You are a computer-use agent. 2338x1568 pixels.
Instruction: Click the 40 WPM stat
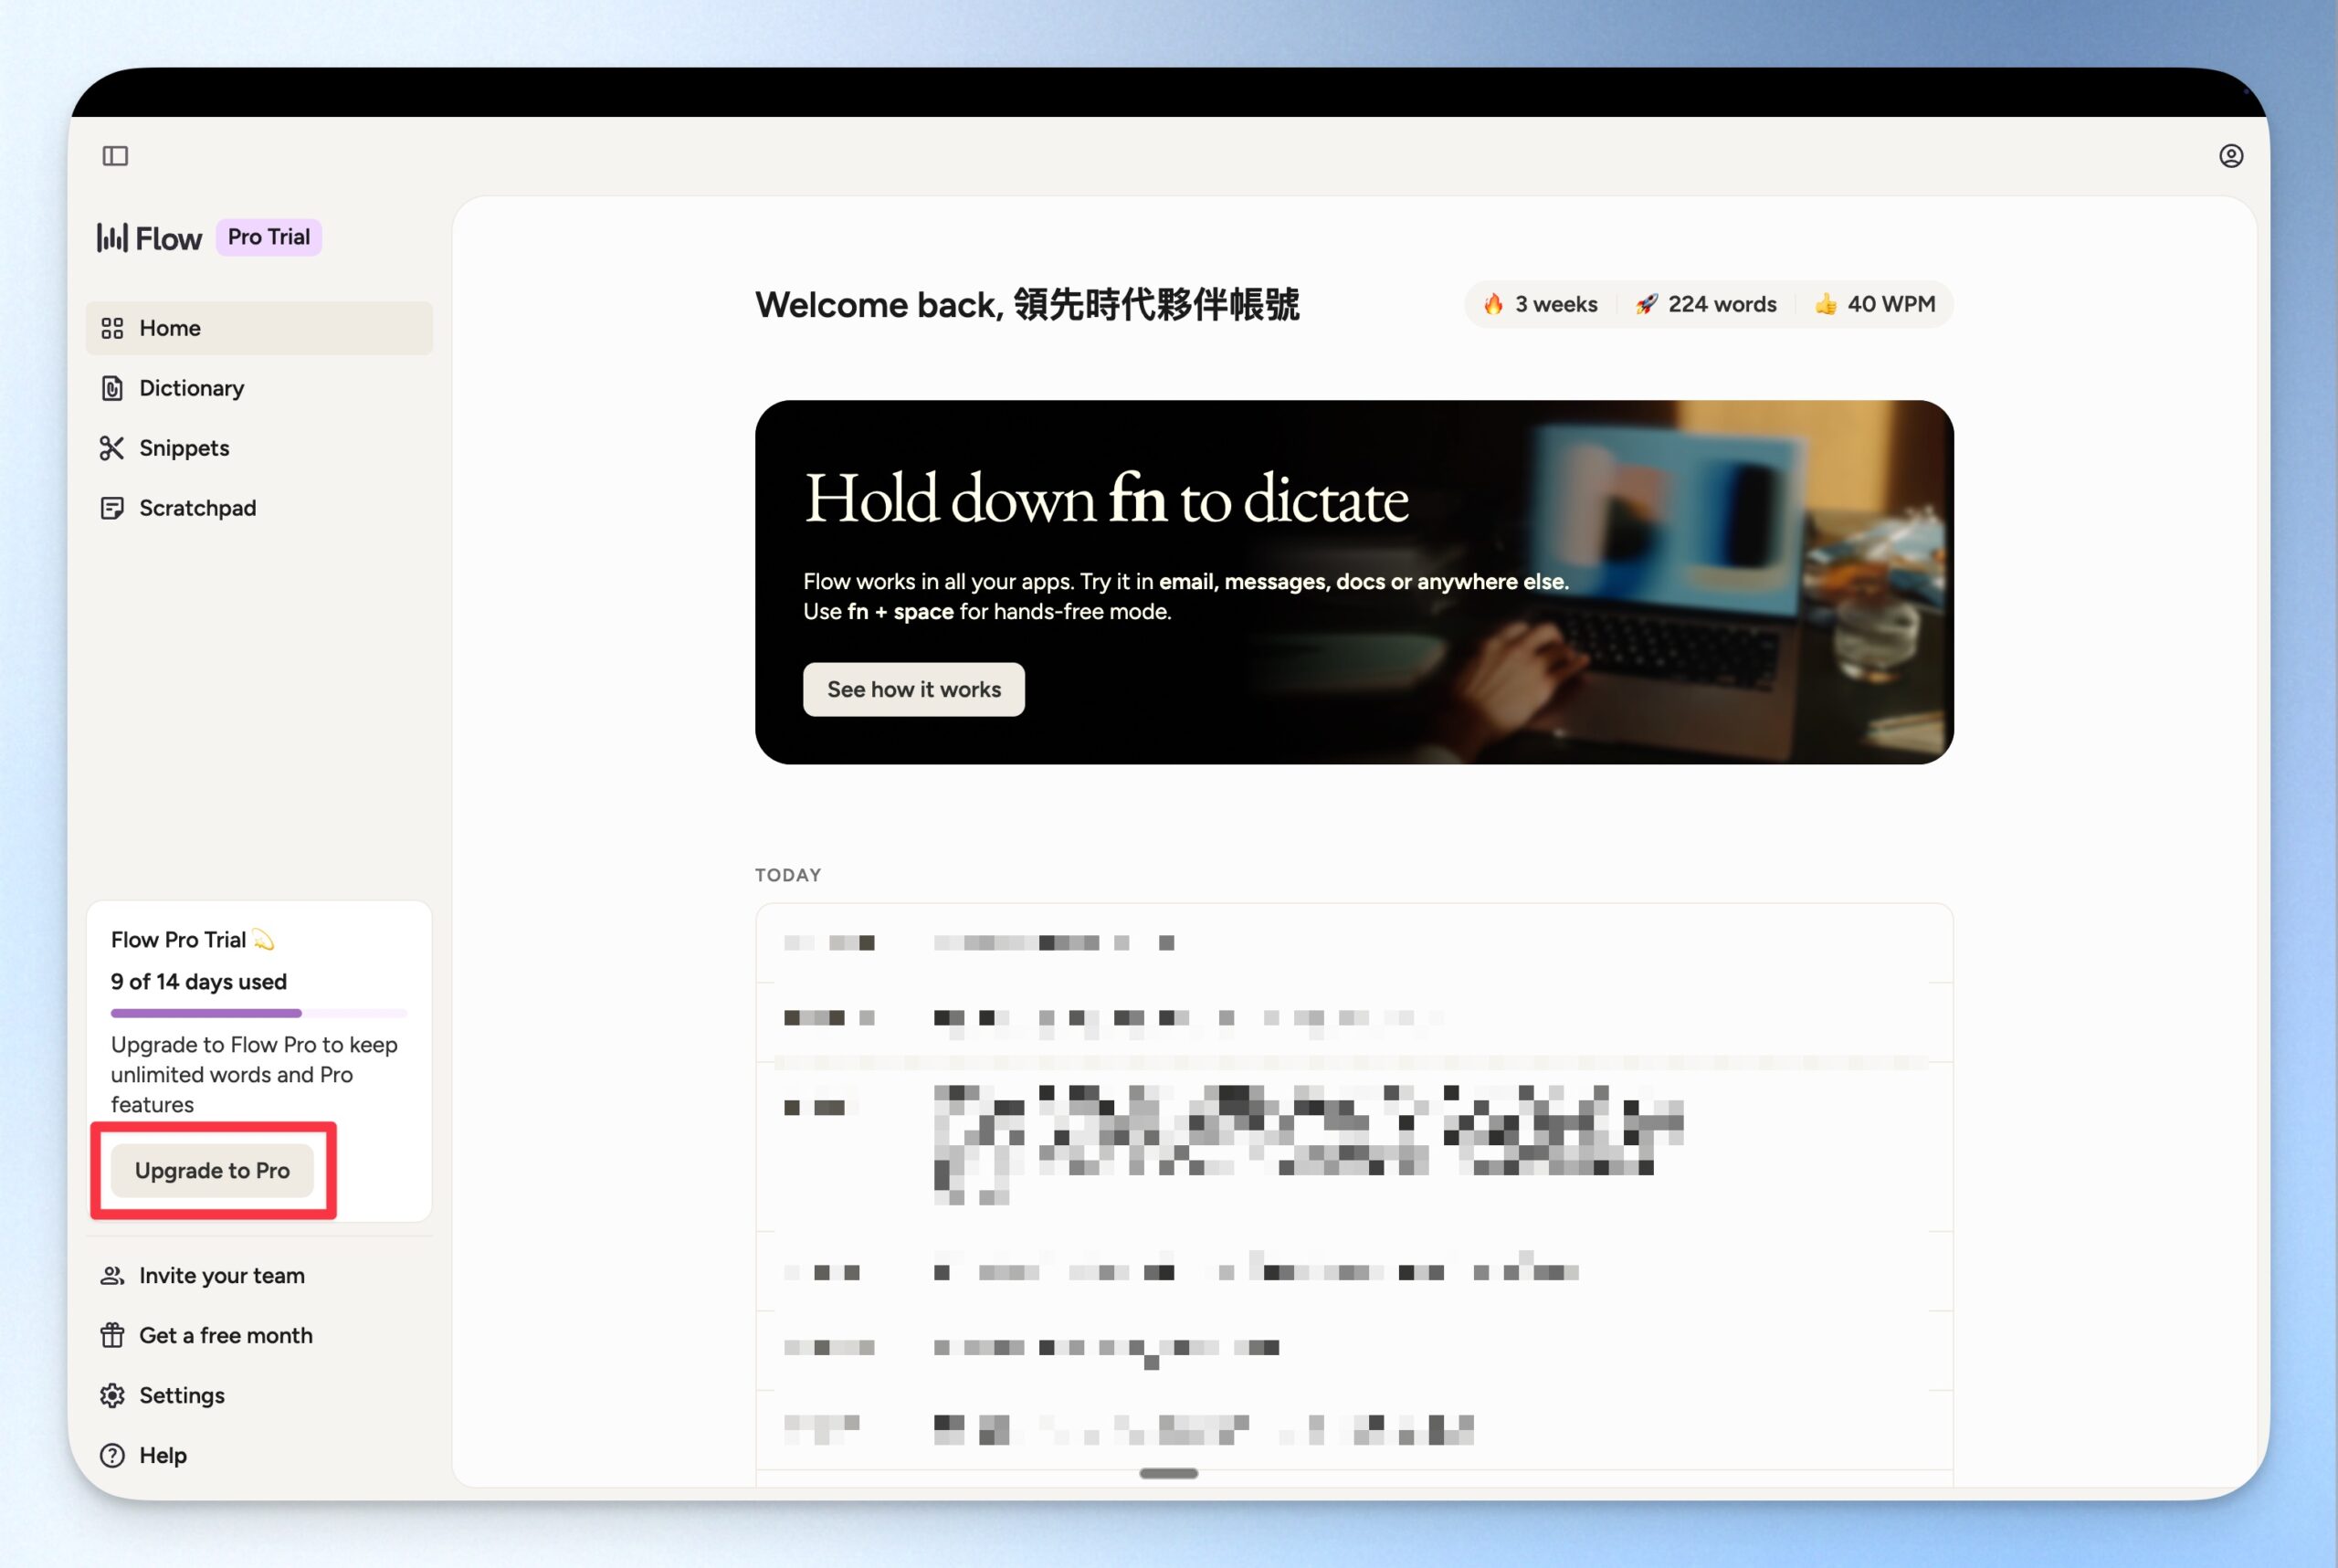pyautogui.click(x=1875, y=304)
